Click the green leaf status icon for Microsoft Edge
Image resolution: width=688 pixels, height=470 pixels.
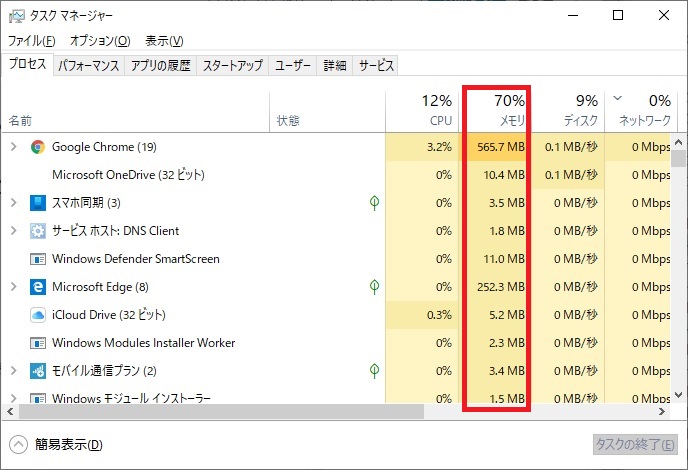click(x=374, y=287)
